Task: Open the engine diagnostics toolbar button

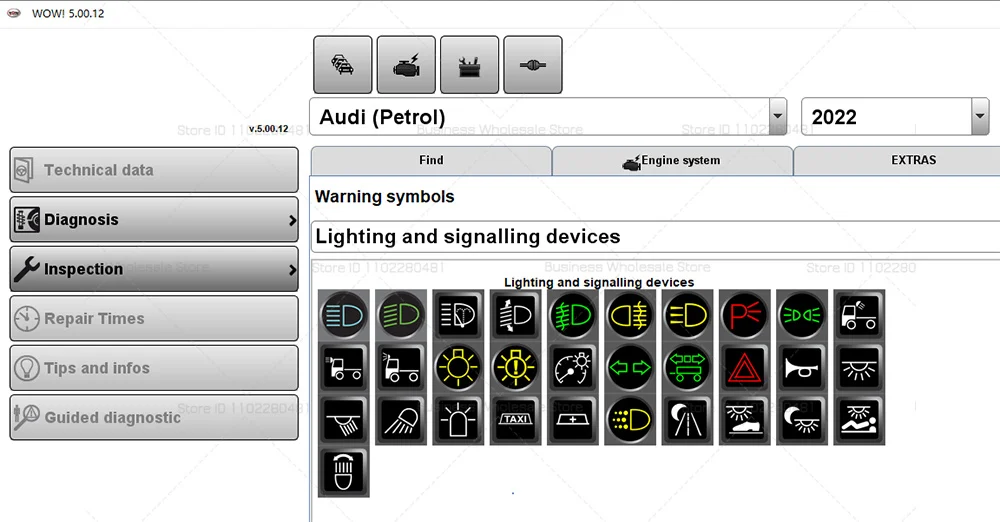Action: [x=406, y=64]
